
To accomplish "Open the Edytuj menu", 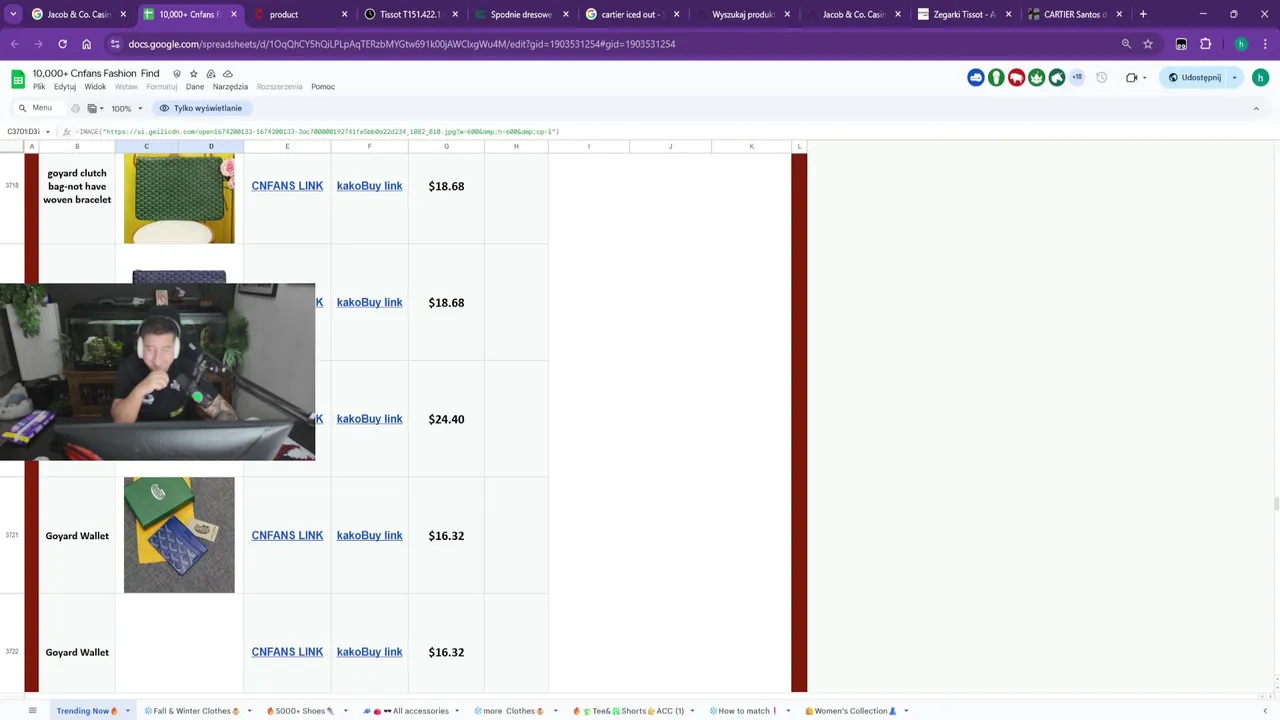I will point(65,87).
